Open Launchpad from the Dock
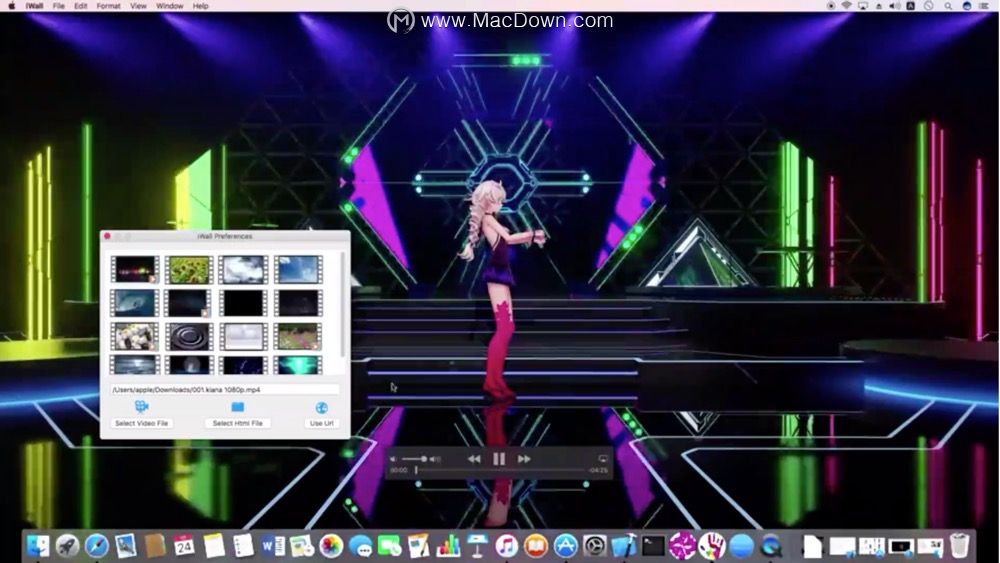This screenshot has width=1000, height=563. (67, 546)
